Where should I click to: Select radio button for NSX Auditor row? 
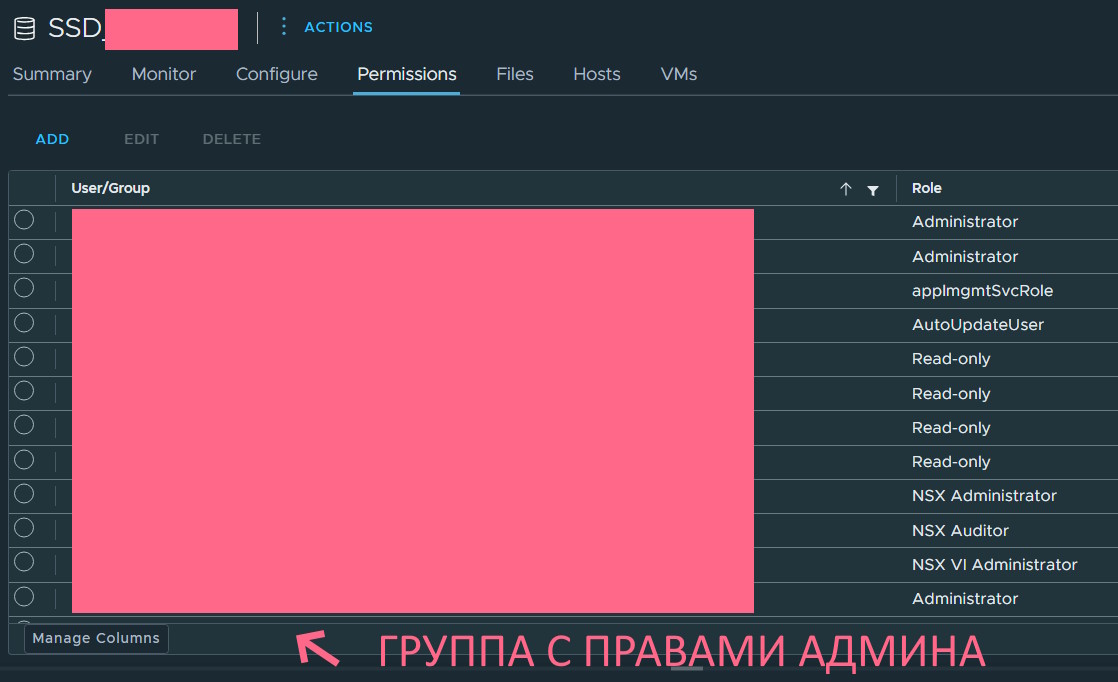pyautogui.click(x=24, y=528)
